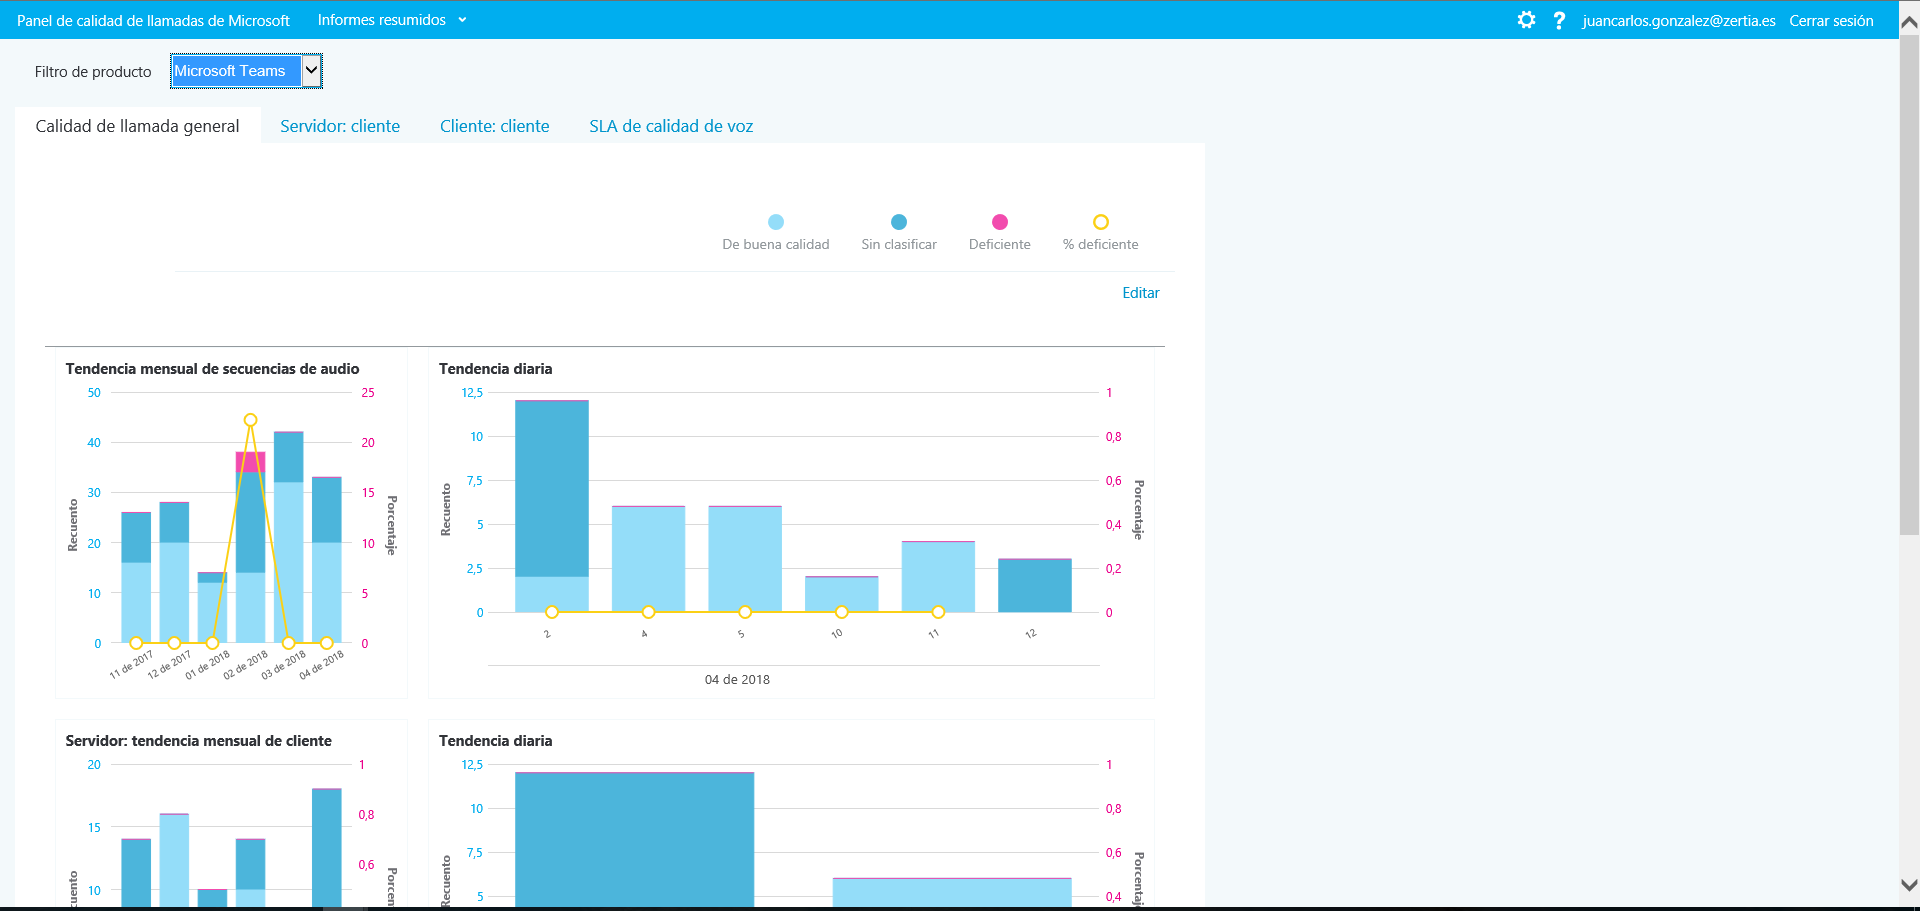
Task: Click the juancarlos.gonzalez@zertia.es account name
Action: (1679, 21)
